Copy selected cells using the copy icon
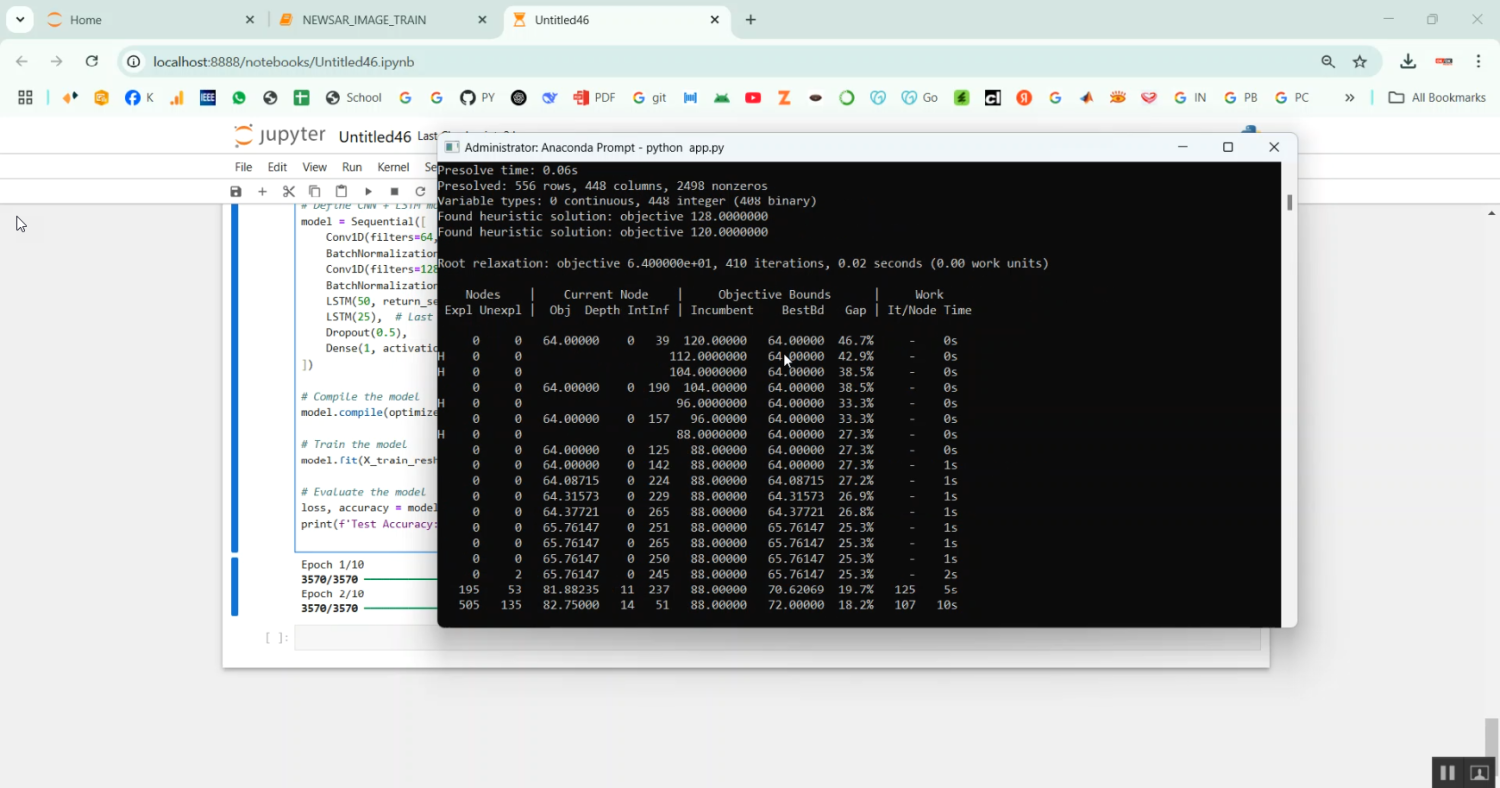This screenshot has height=788, width=1500. (315, 191)
